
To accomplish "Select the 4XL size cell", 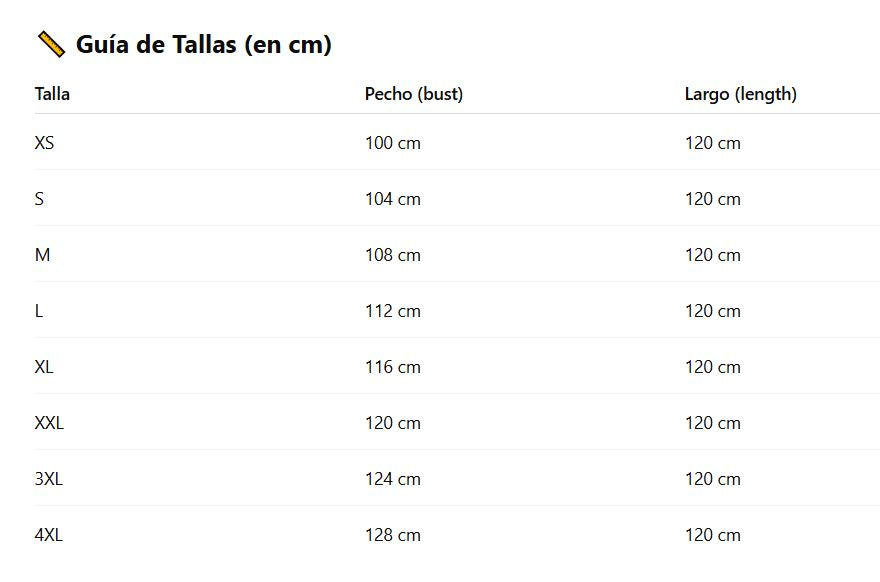I will (x=49, y=535).
